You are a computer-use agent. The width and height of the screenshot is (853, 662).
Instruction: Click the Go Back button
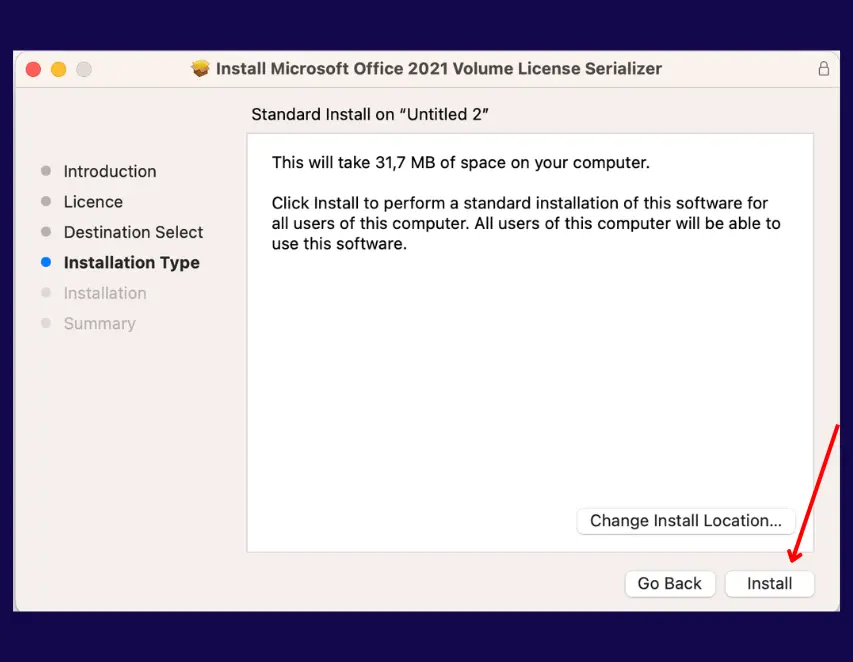click(x=670, y=584)
